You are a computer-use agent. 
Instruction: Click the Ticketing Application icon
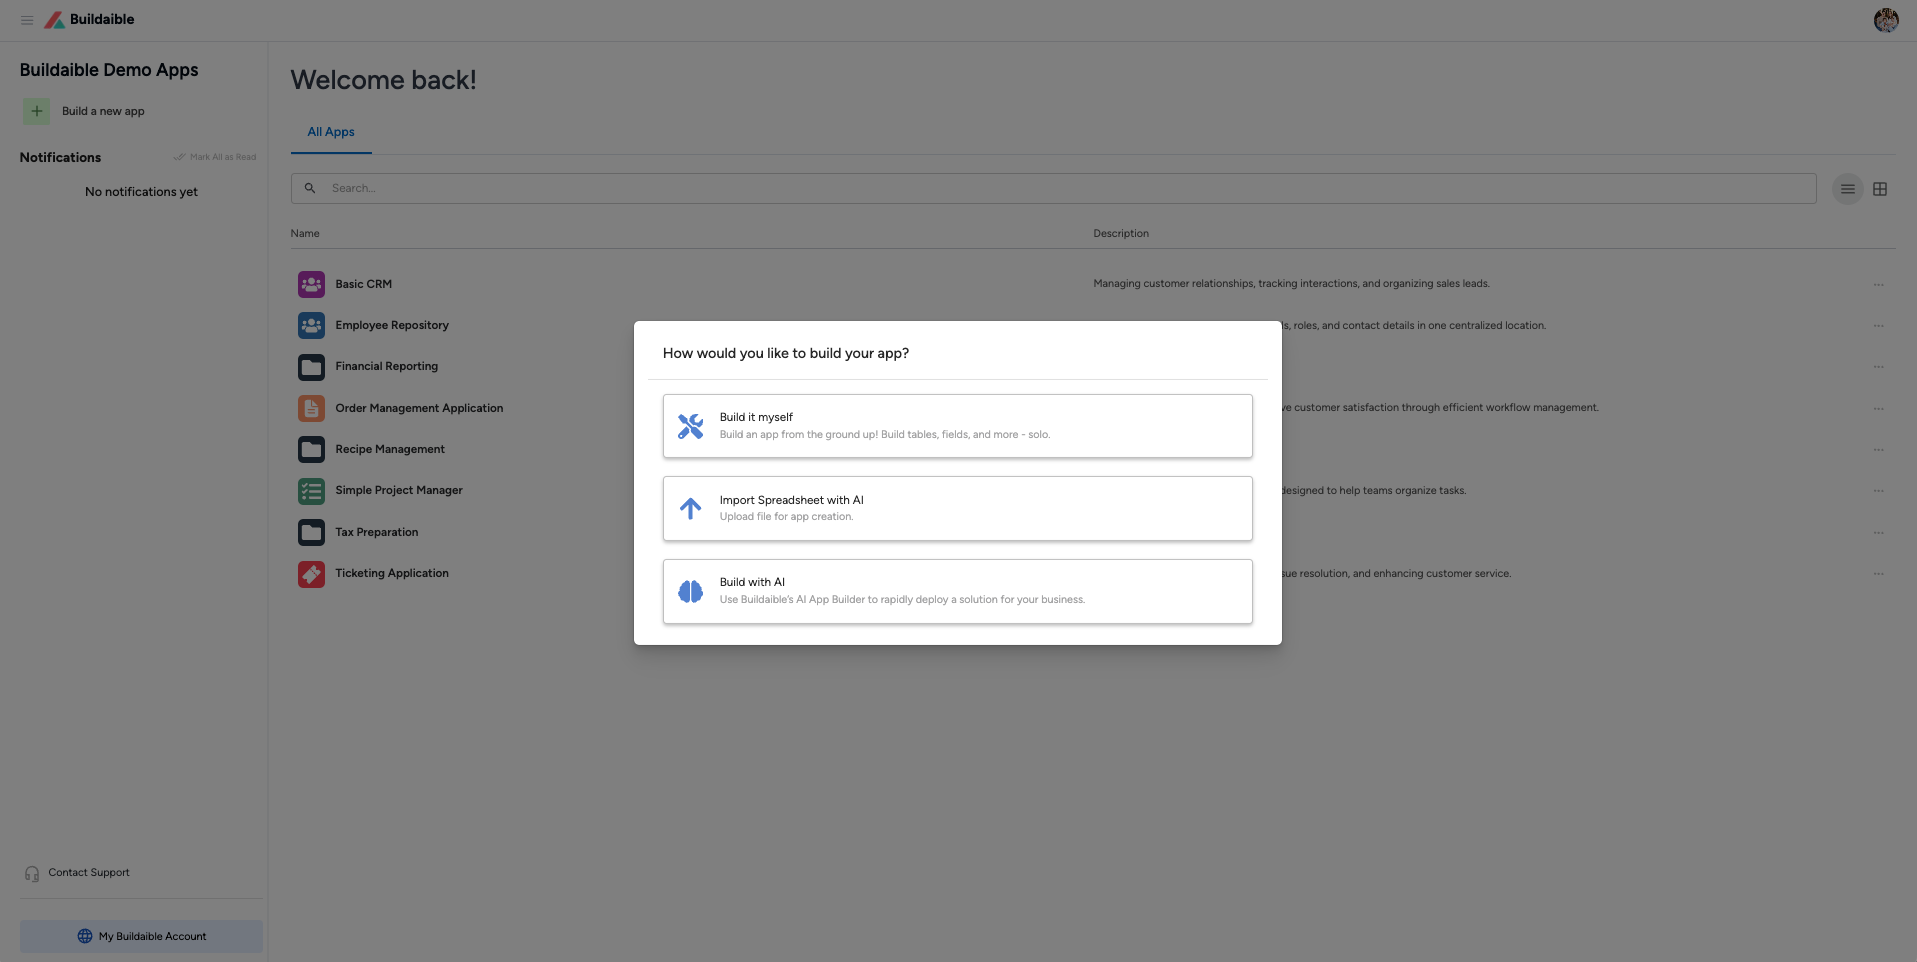pos(311,574)
